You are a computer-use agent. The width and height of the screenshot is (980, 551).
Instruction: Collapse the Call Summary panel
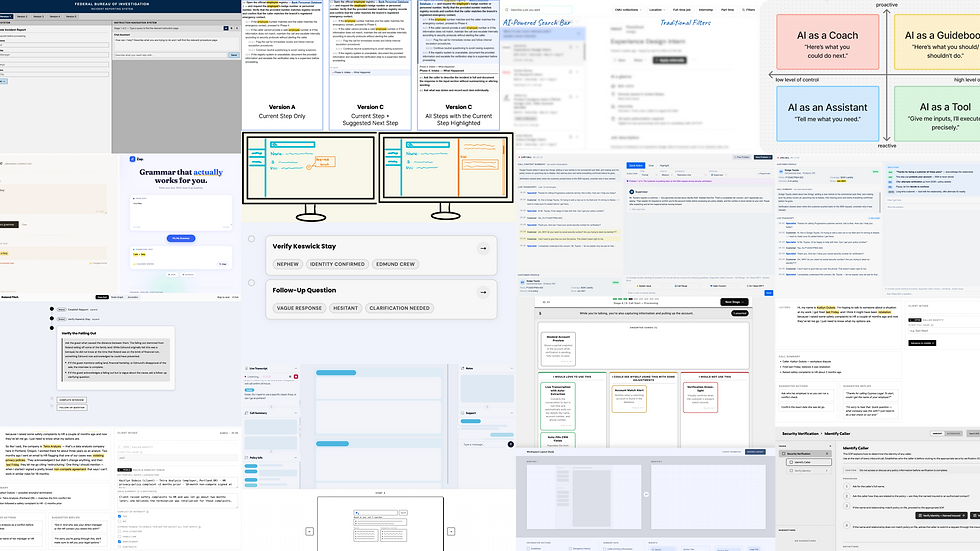[x=296, y=413]
